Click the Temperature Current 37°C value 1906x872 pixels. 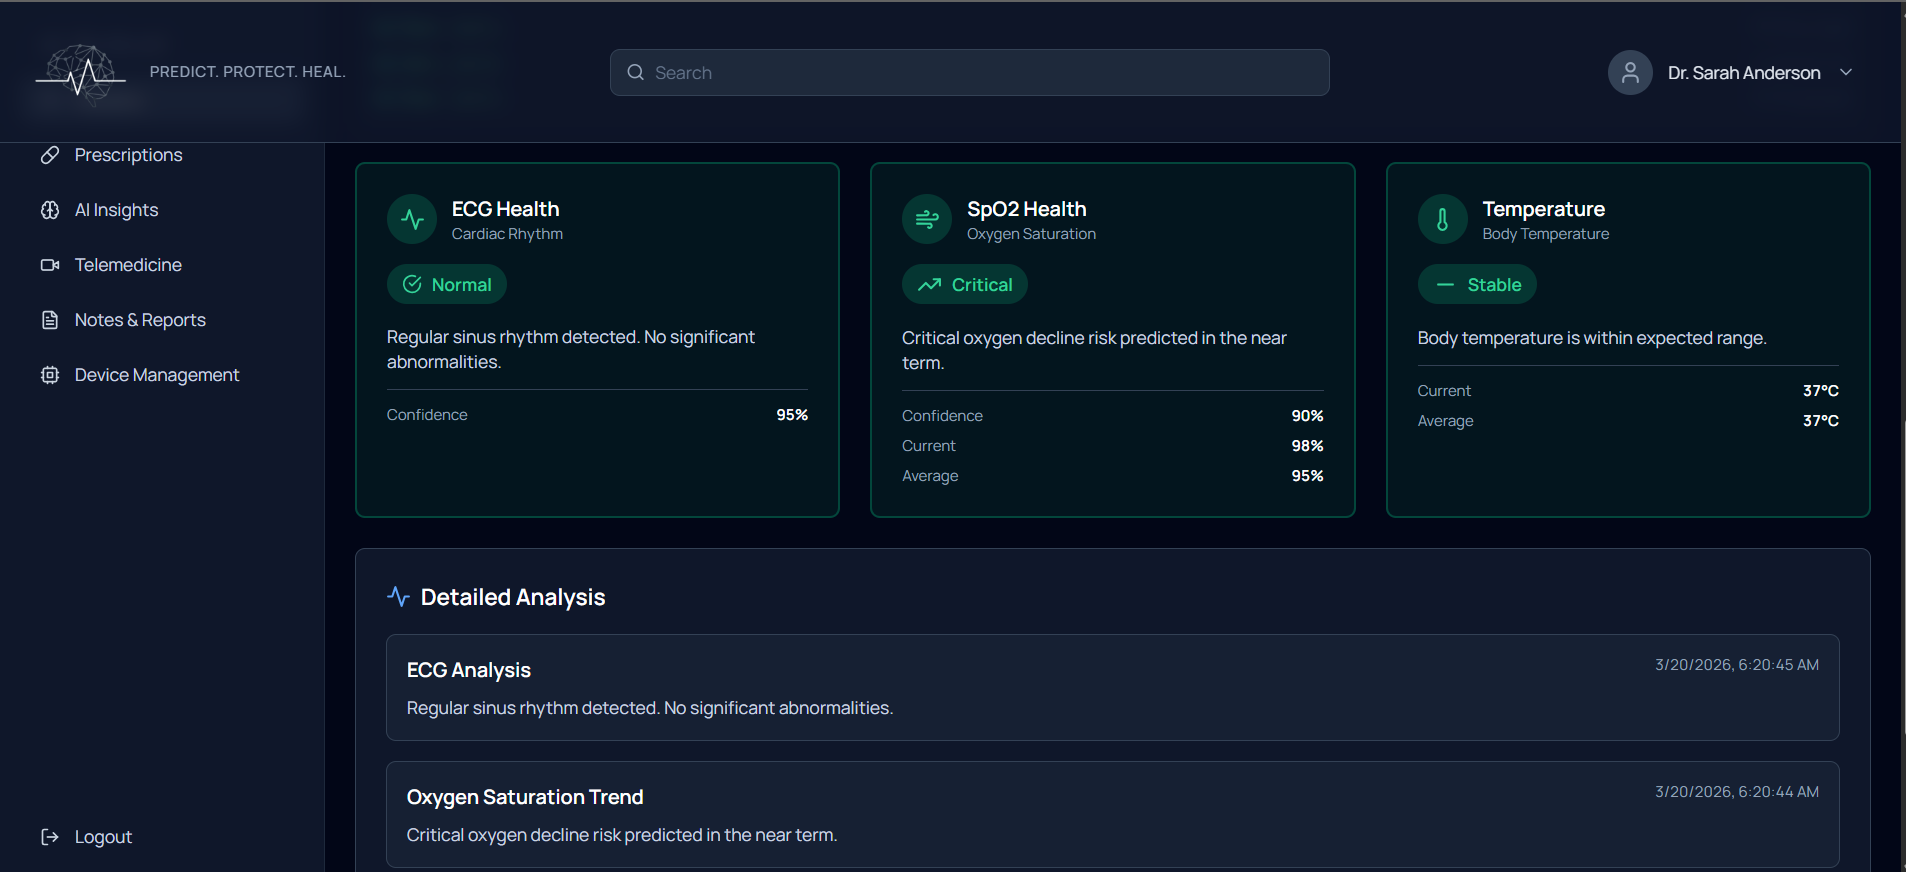[1821, 391]
